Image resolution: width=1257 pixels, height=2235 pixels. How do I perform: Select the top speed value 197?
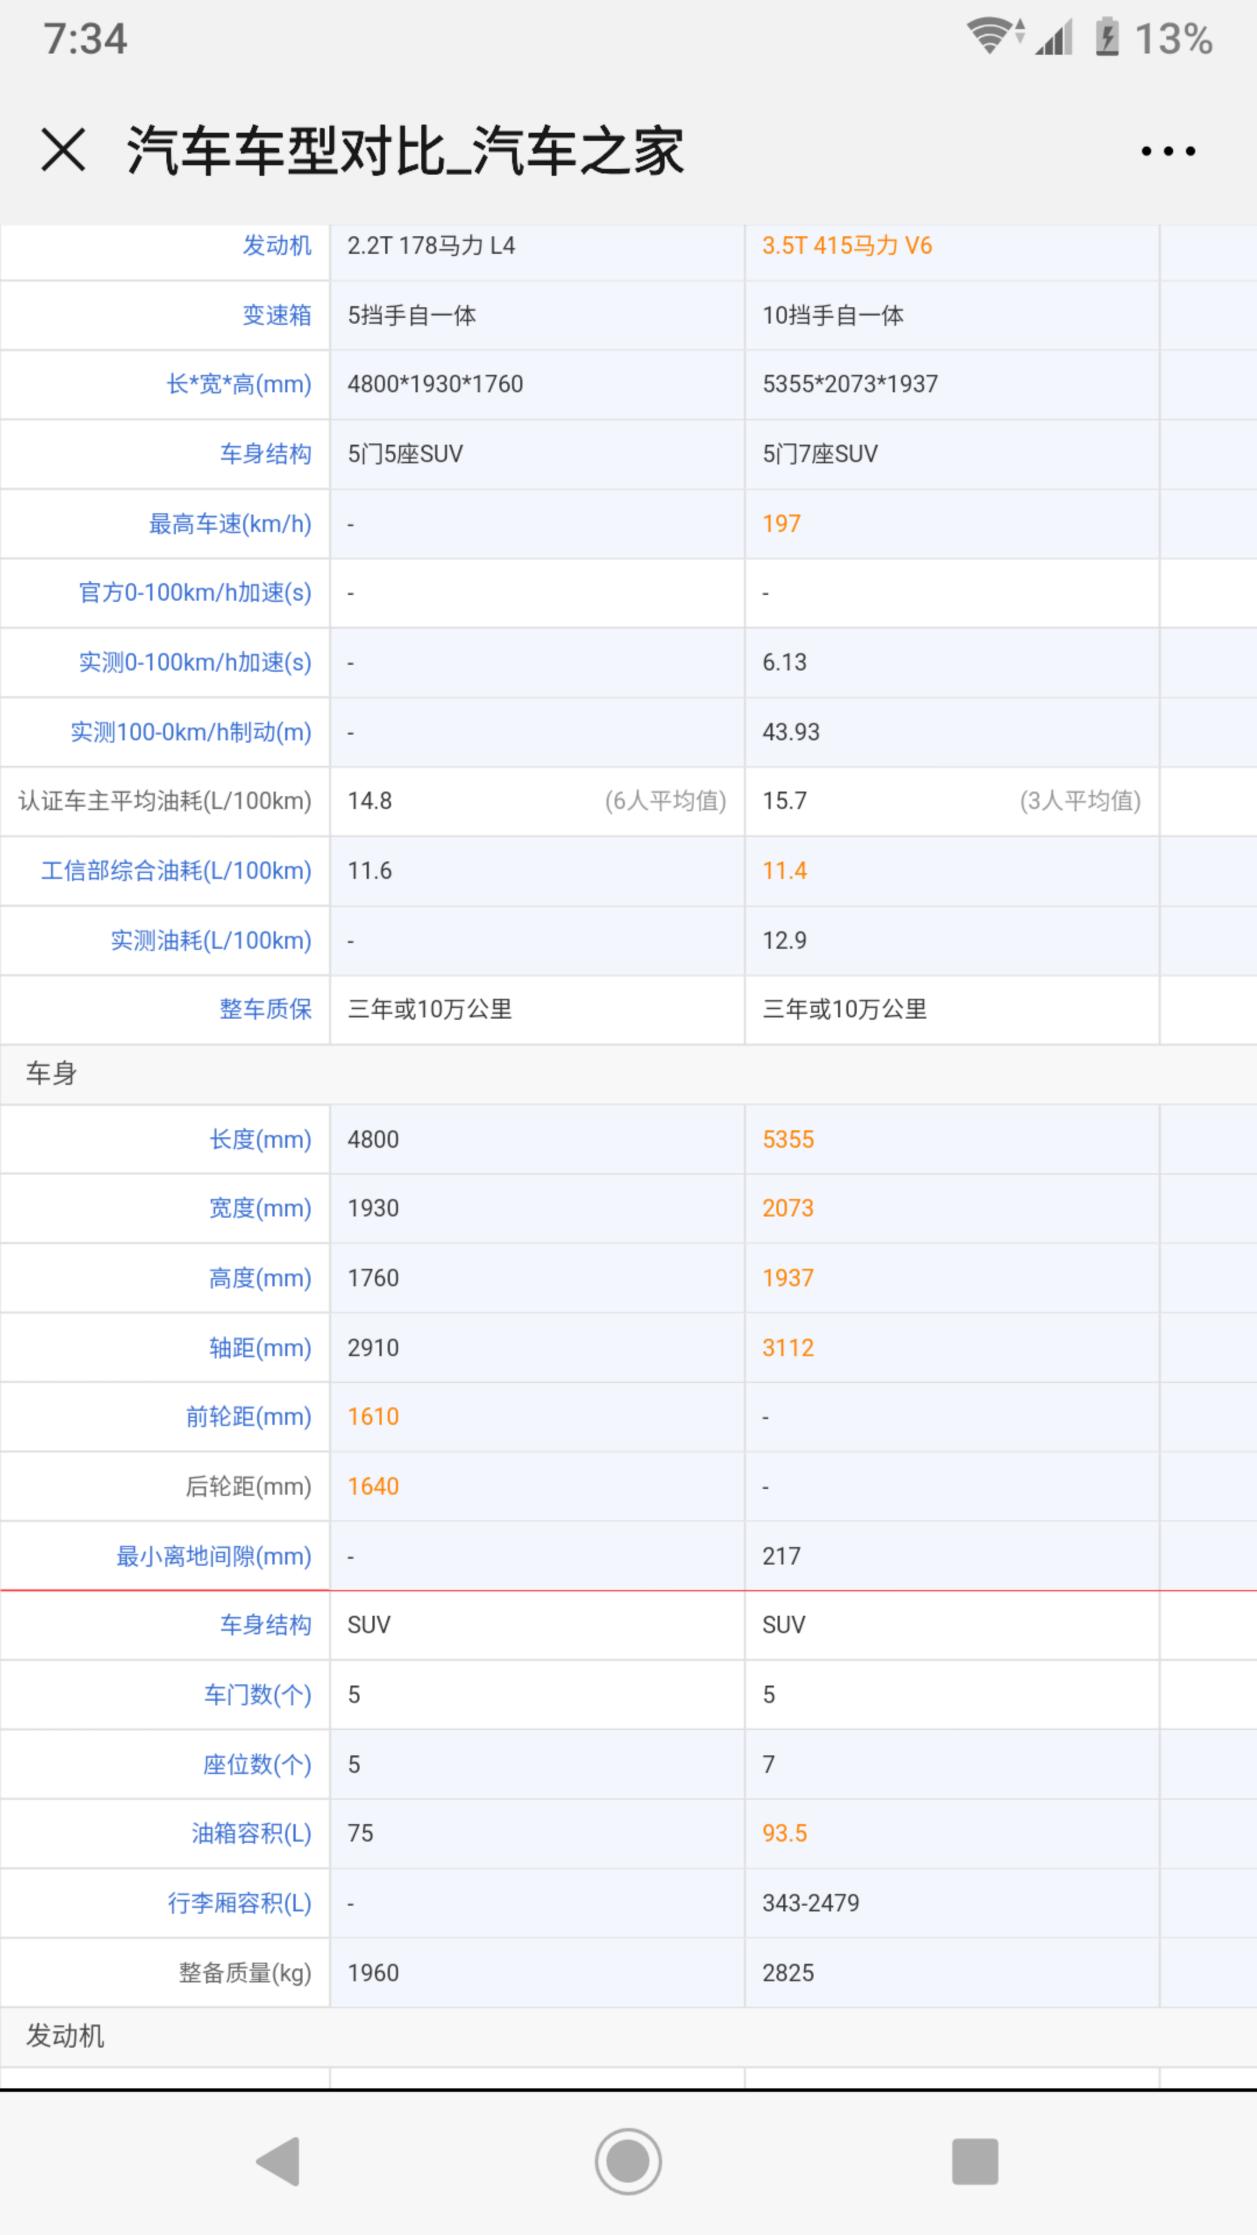coord(781,524)
